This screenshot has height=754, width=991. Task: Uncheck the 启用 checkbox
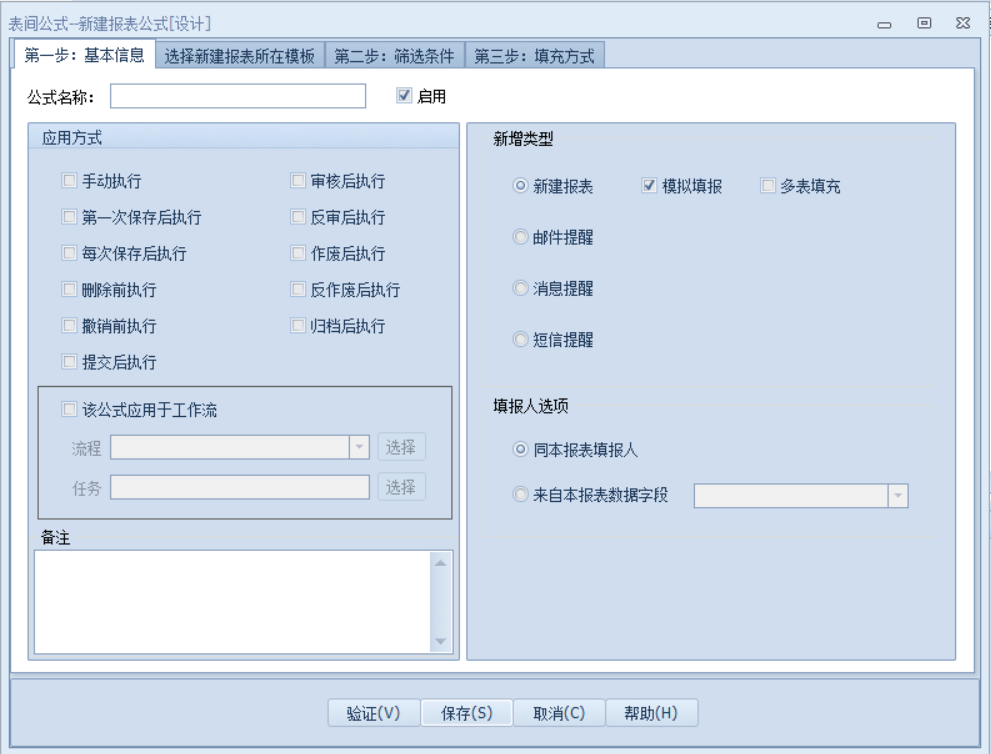[404, 96]
